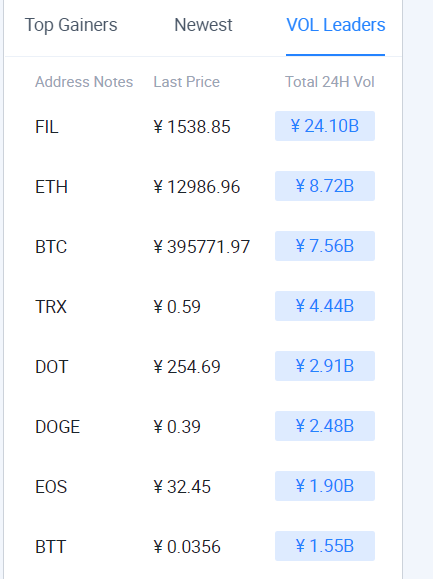433x579 pixels.
Task: Click the ¥ 24.10B volume badge
Action: 325,126
